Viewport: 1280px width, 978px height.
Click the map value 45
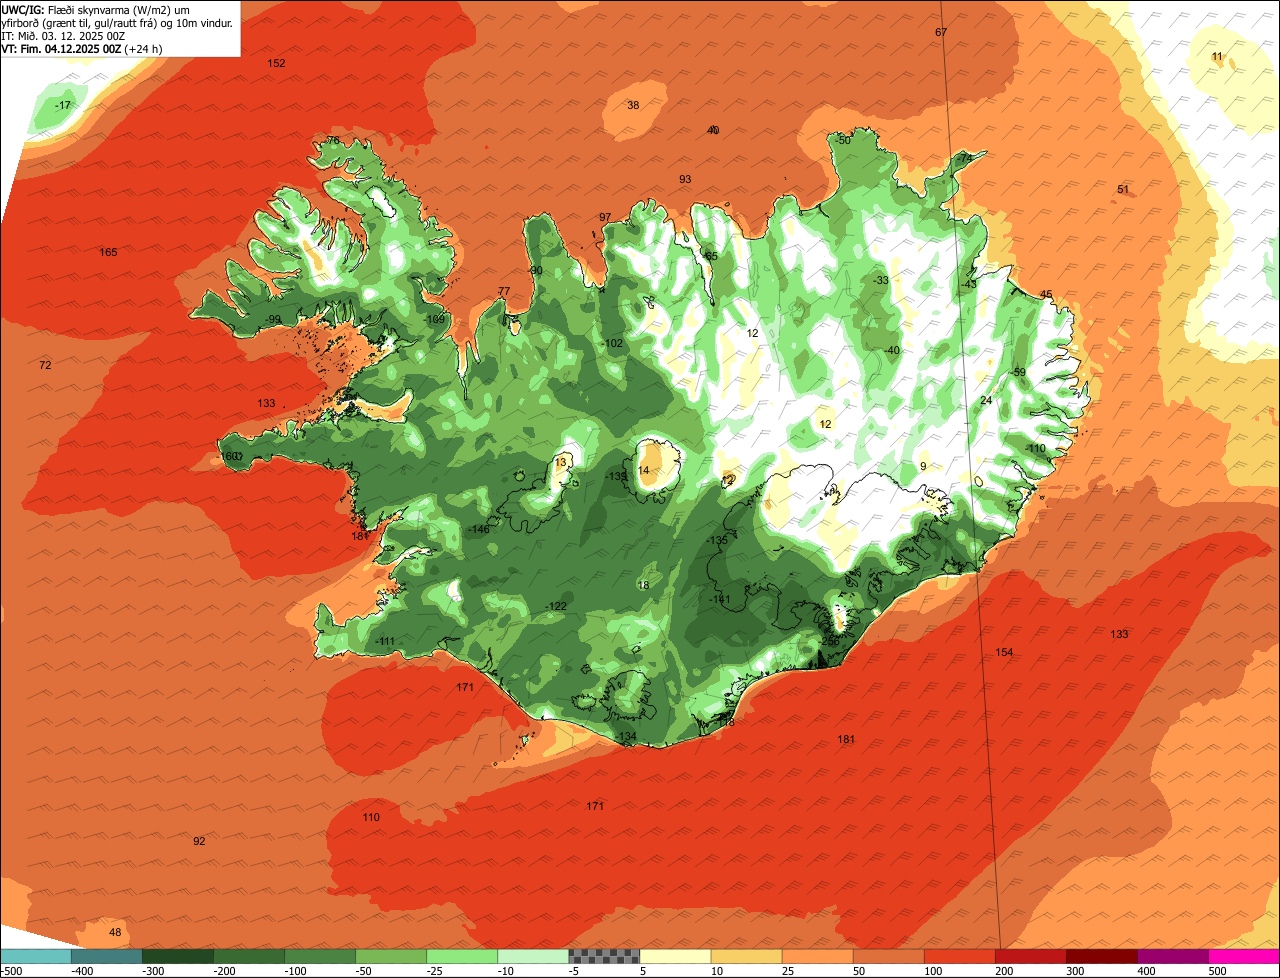(1046, 294)
